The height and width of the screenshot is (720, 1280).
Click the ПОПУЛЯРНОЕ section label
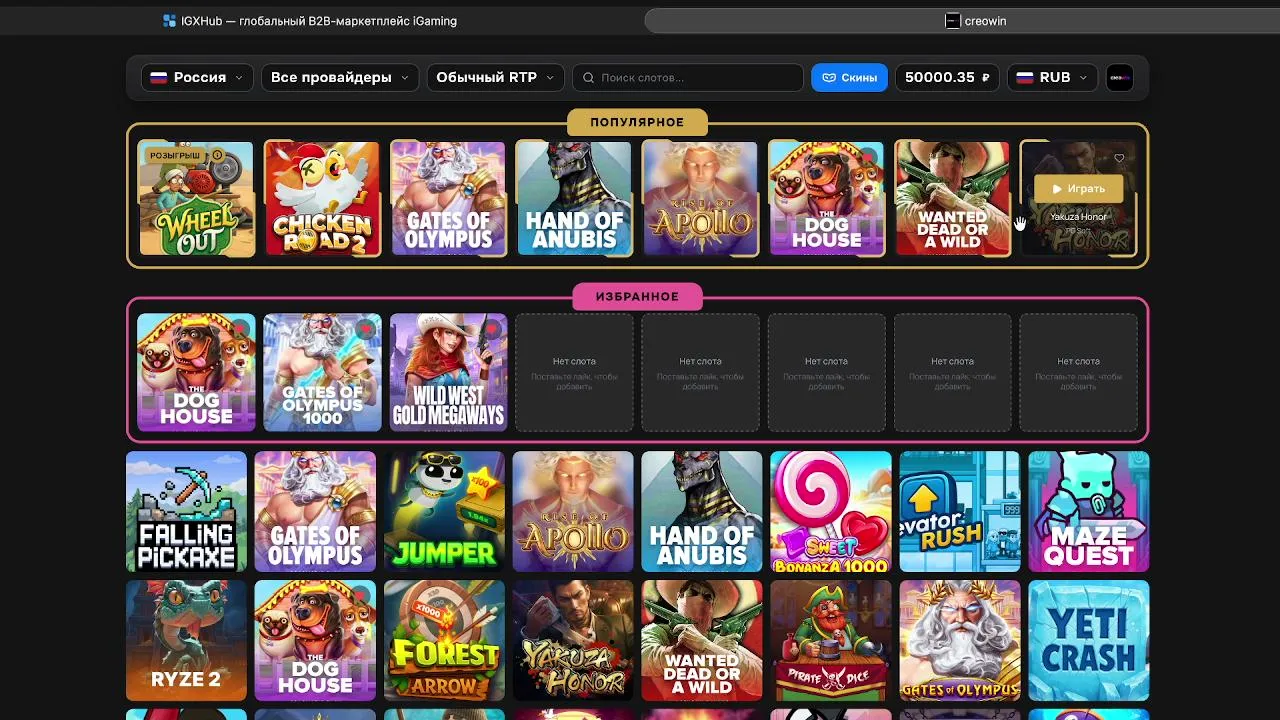coord(637,122)
